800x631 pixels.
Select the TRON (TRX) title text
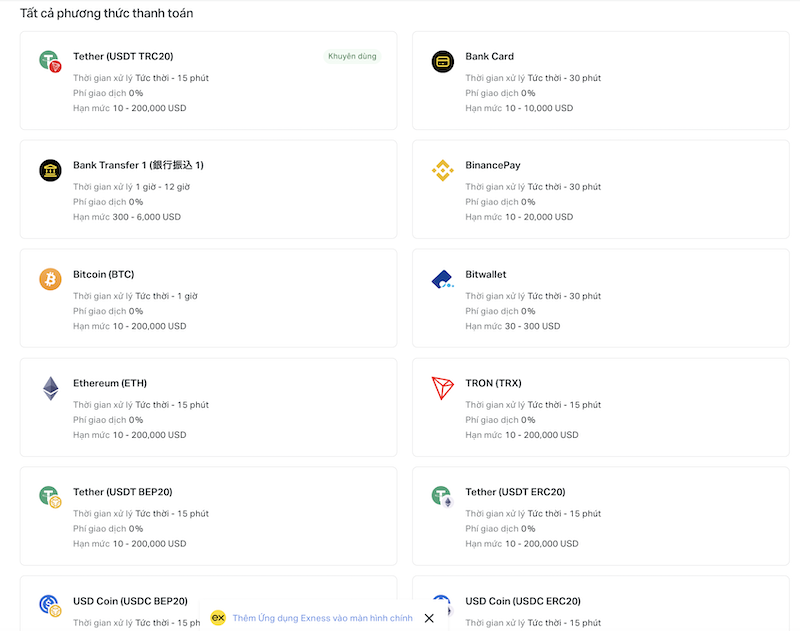(493, 383)
